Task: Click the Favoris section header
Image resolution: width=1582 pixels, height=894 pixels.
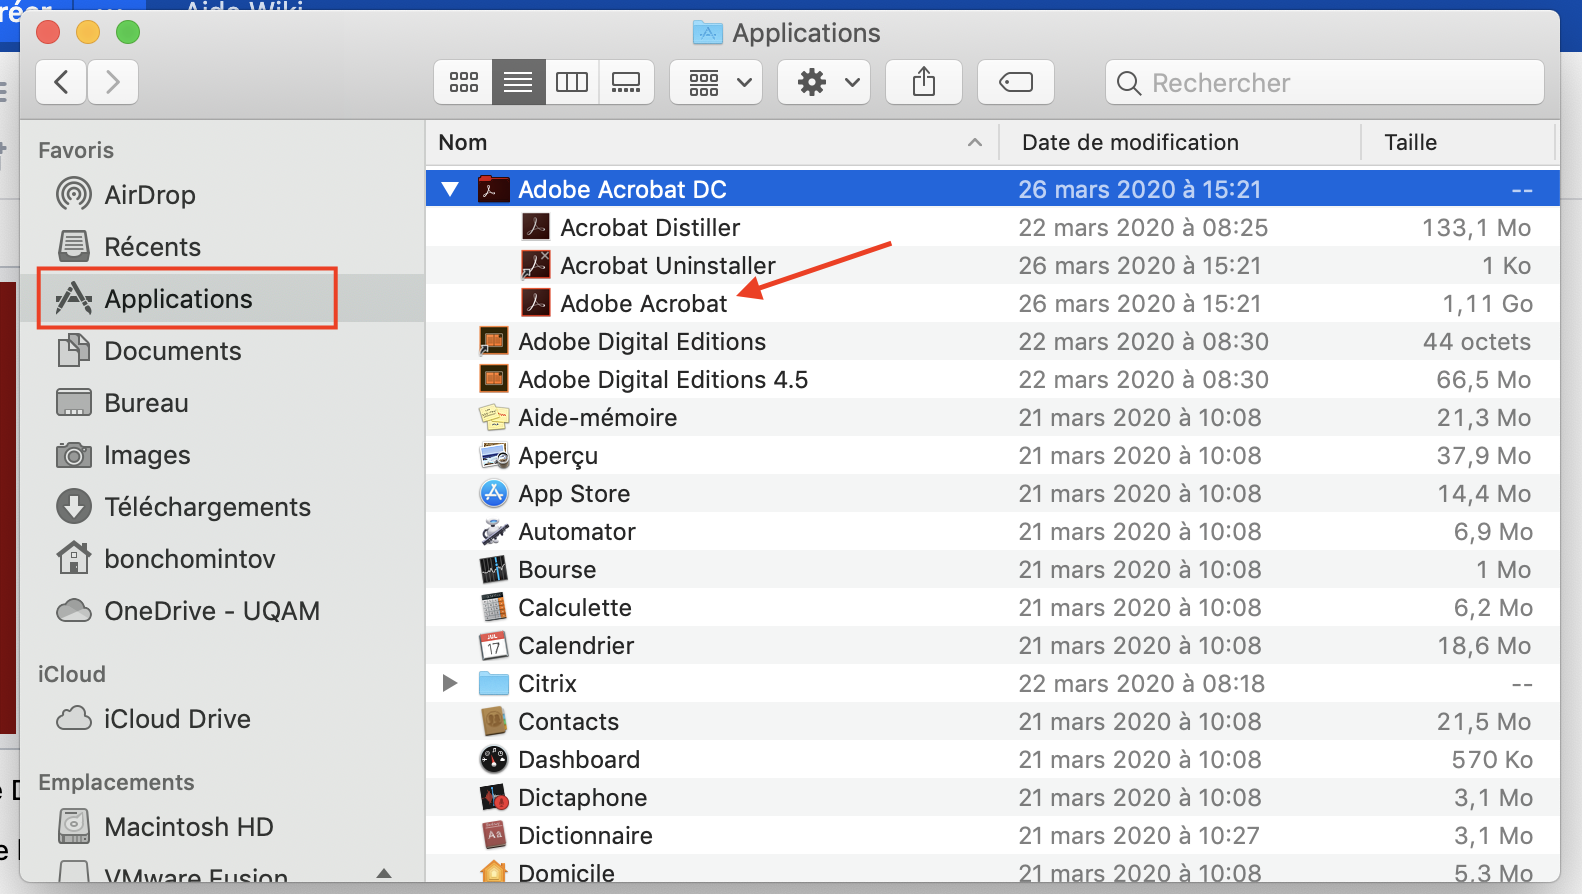Action: pyautogui.click(x=76, y=150)
